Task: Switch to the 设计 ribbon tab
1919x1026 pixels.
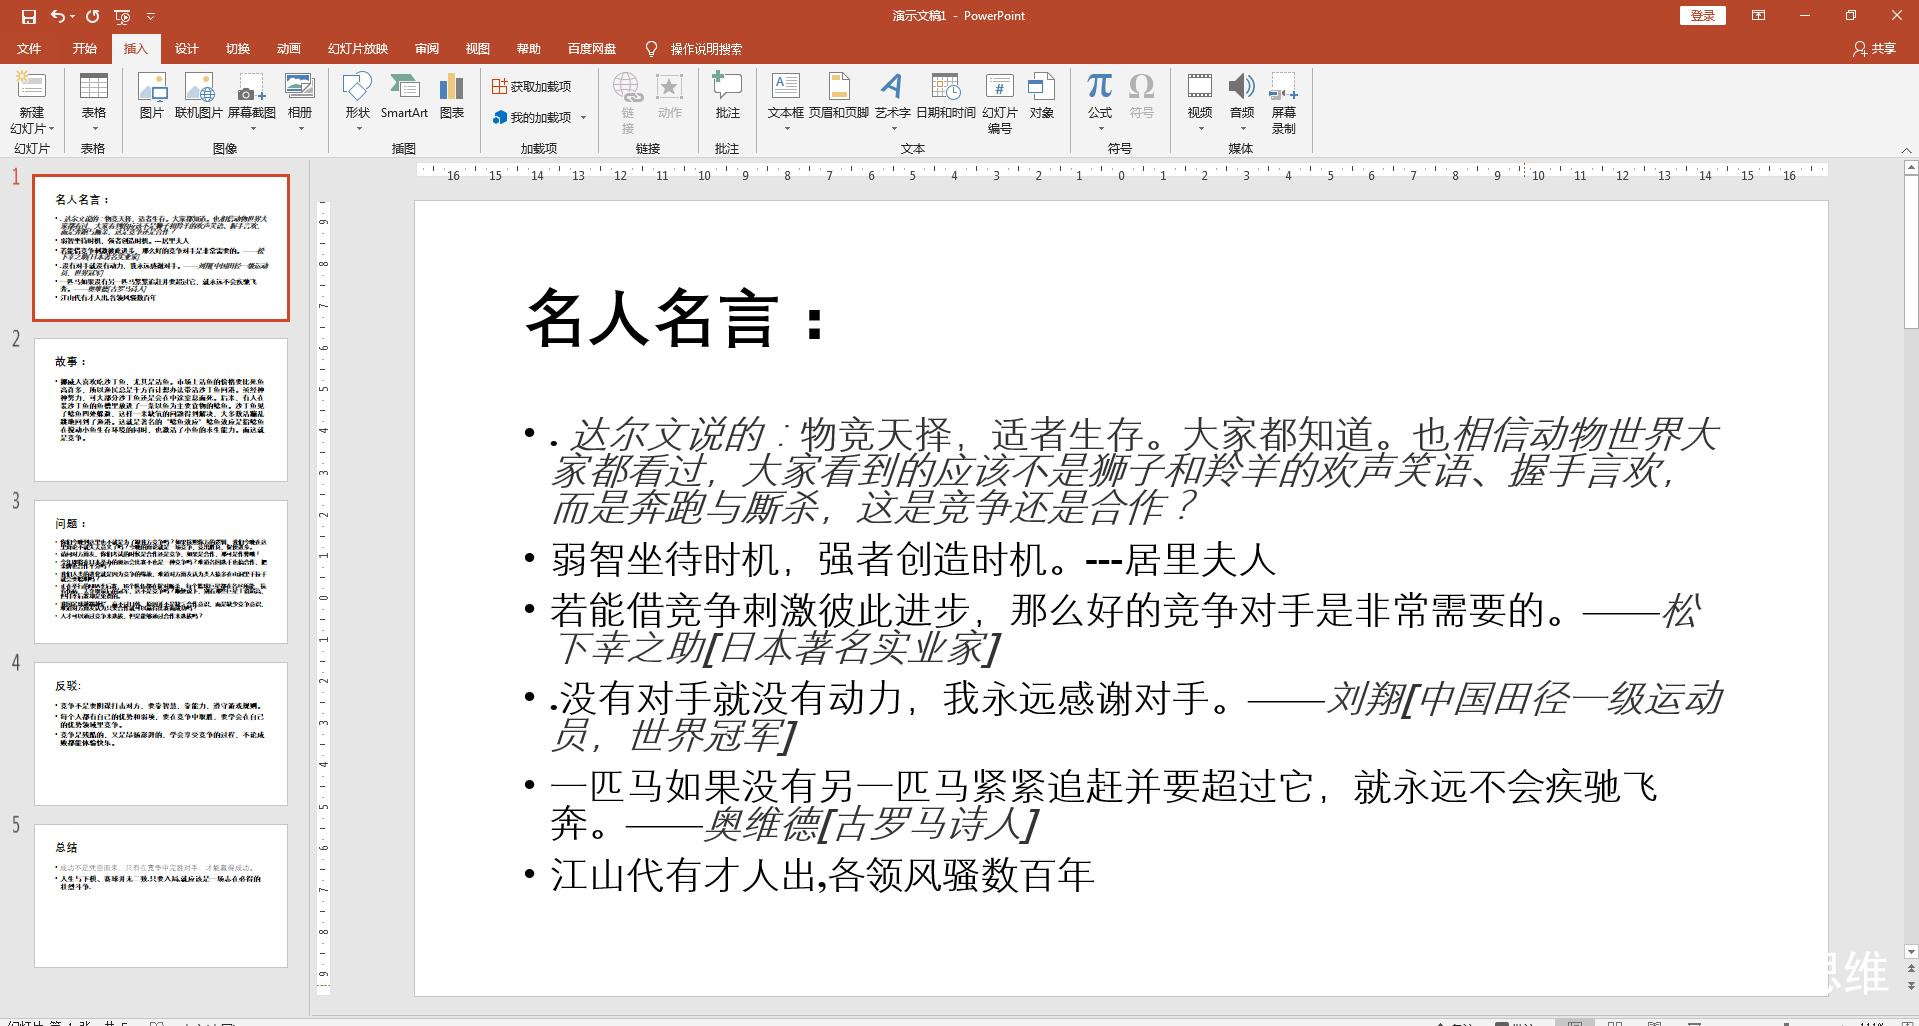Action: click(186, 48)
